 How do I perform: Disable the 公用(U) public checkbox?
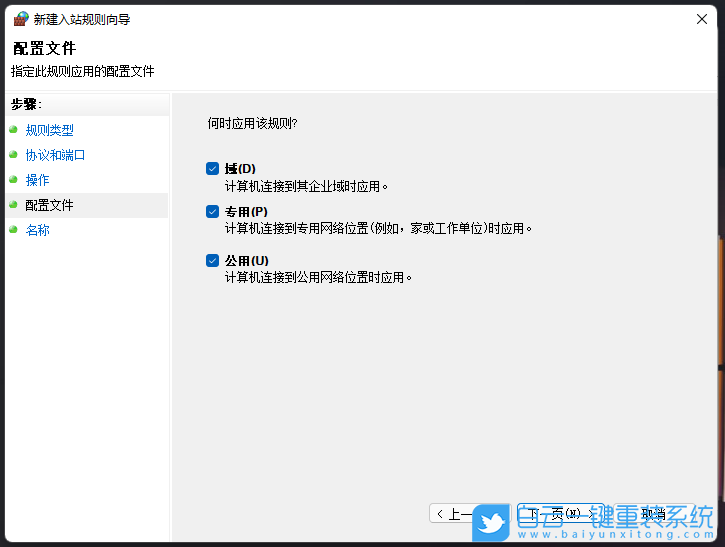212,261
